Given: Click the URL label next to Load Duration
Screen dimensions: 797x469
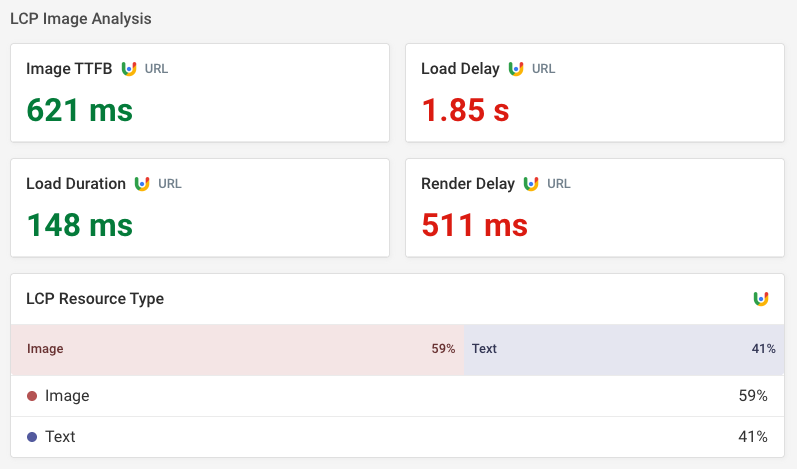Looking at the screenshot, I should pyautogui.click(x=170, y=184).
